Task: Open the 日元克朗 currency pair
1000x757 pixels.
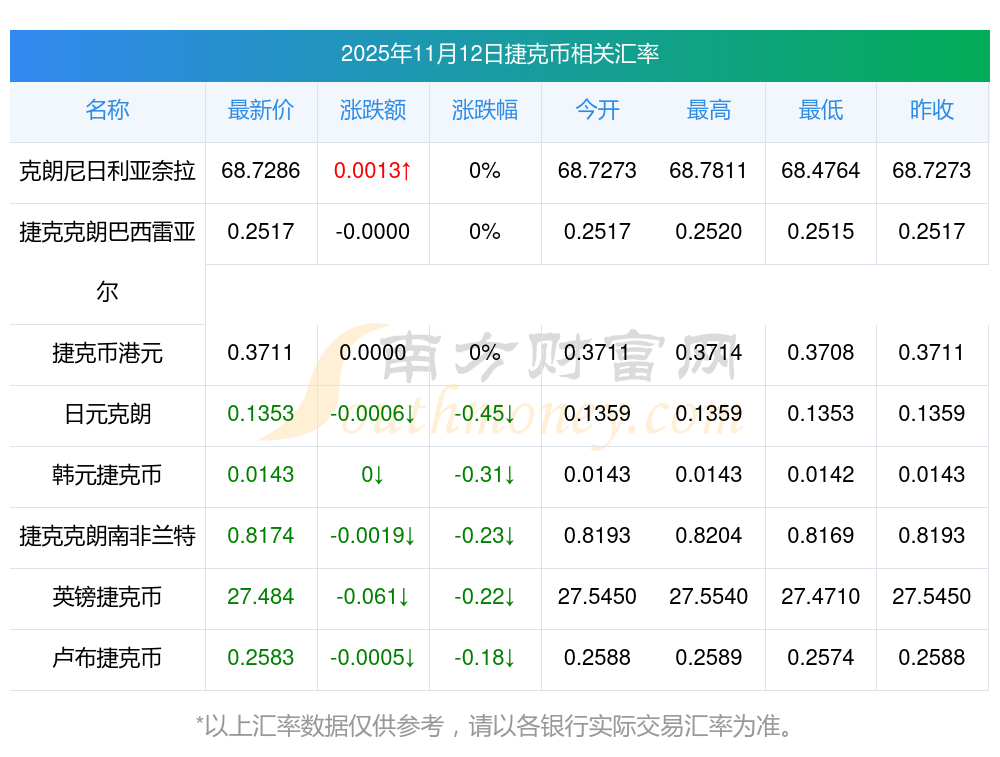Action: point(107,414)
